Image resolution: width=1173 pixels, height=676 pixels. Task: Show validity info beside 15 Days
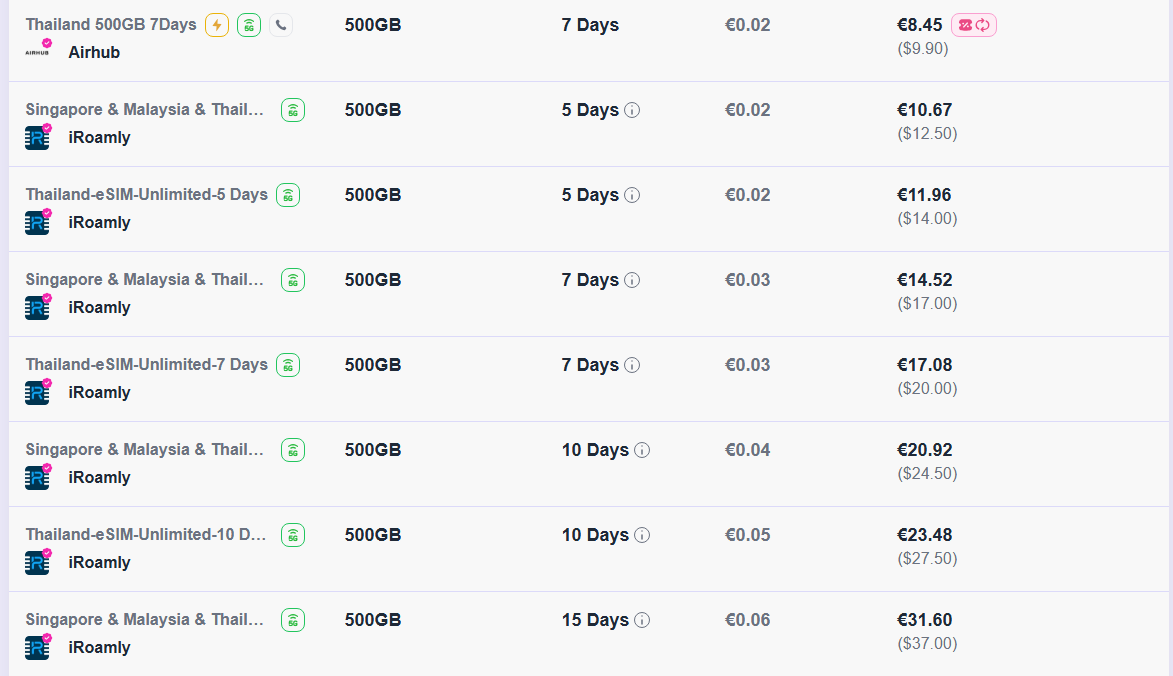[x=642, y=620]
